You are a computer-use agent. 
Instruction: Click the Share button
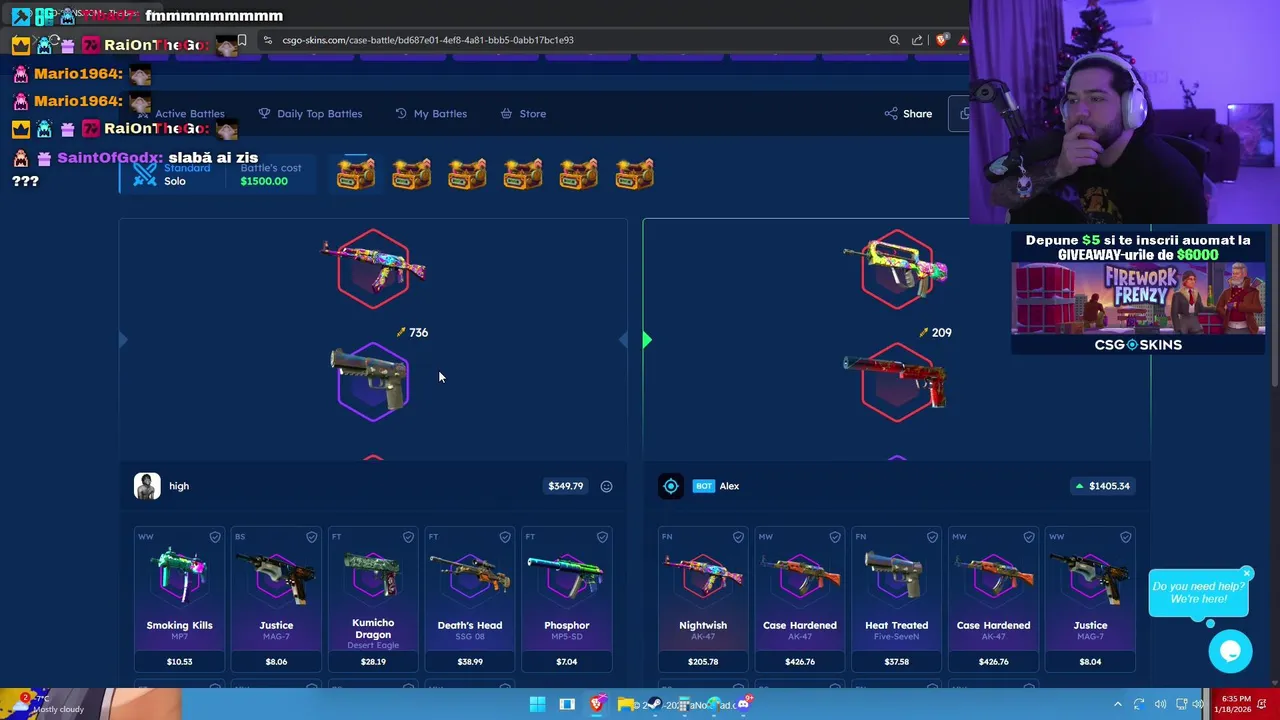(908, 114)
